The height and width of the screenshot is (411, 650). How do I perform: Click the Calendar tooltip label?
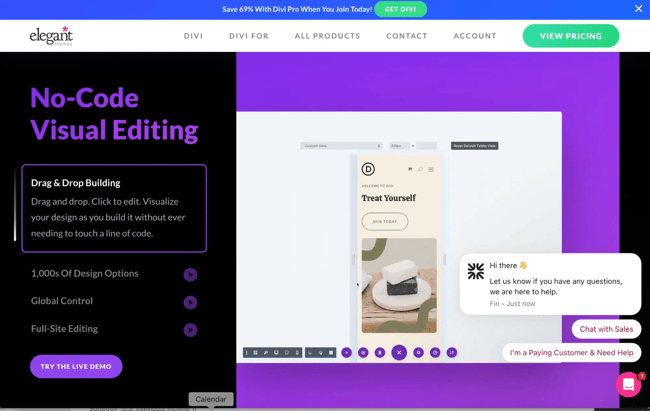click(x=211, y=399)
